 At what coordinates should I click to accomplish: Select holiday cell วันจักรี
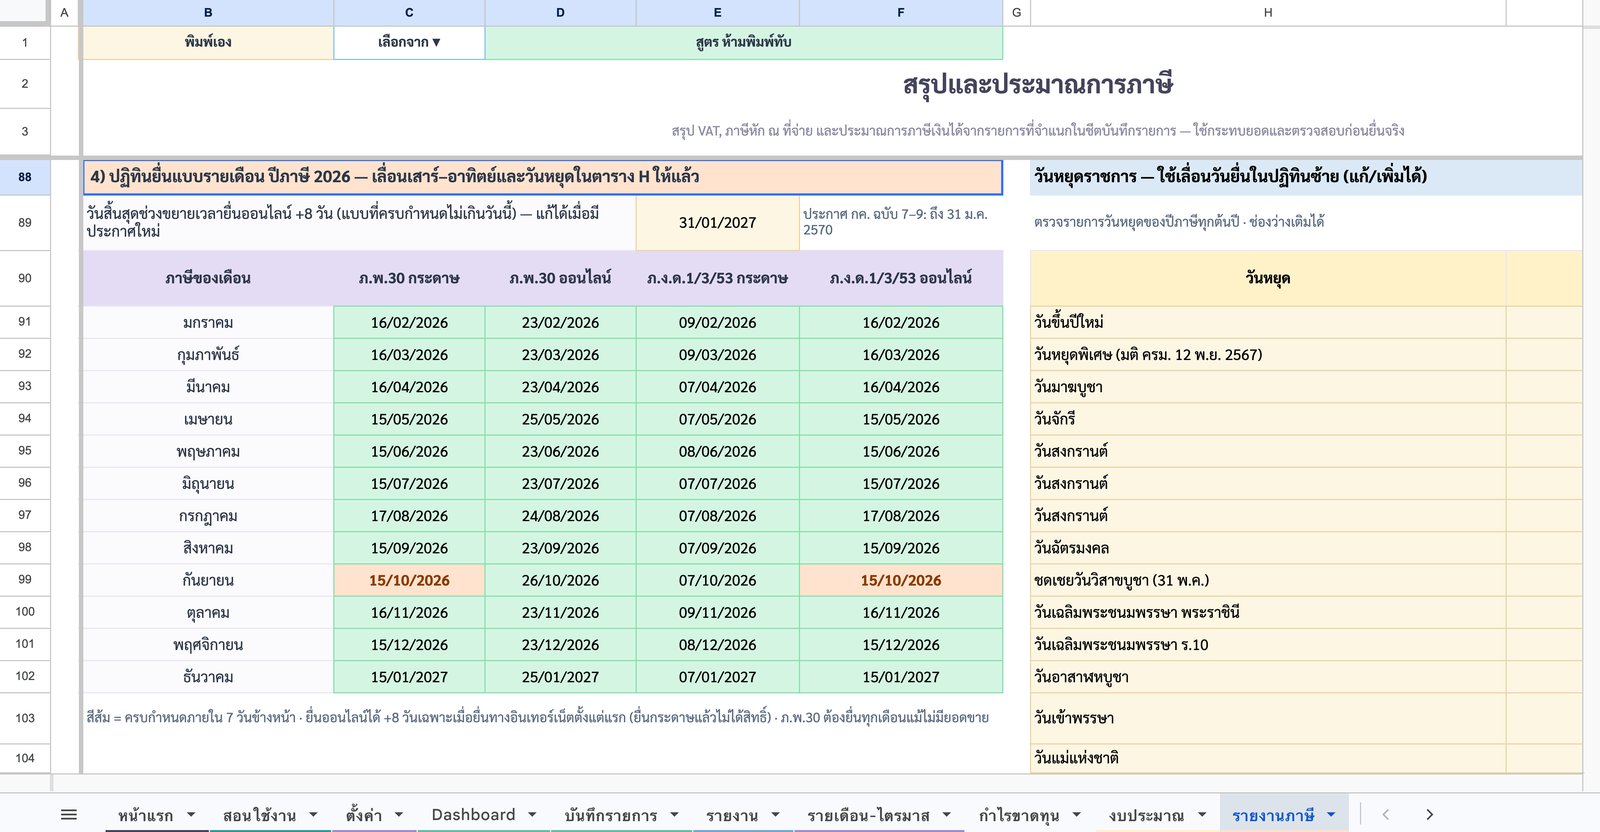1268,419
